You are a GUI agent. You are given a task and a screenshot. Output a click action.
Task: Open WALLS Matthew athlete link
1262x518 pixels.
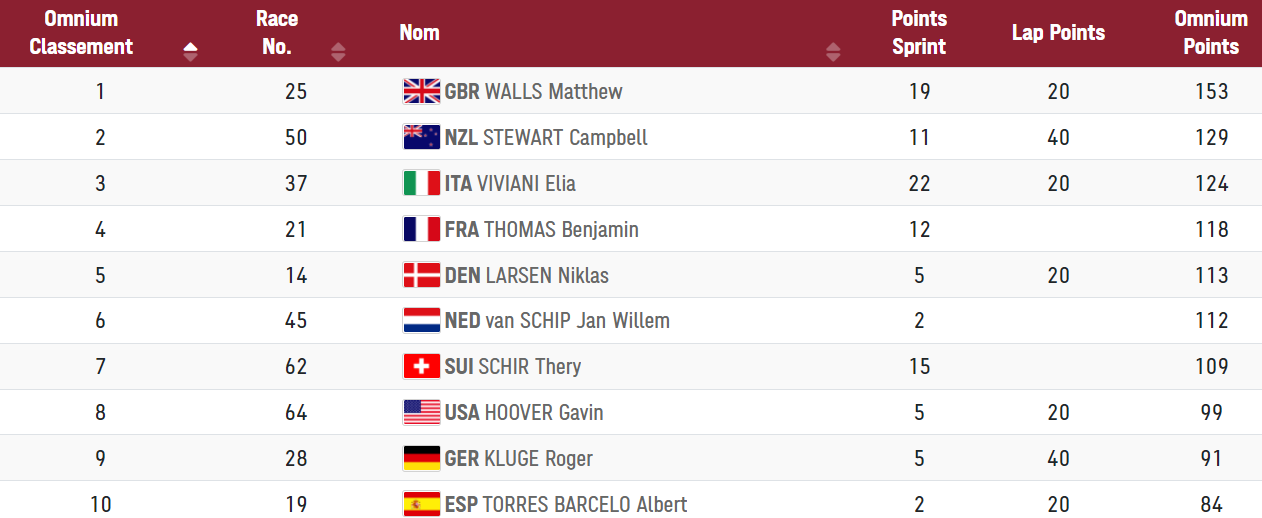coord(553,92)
